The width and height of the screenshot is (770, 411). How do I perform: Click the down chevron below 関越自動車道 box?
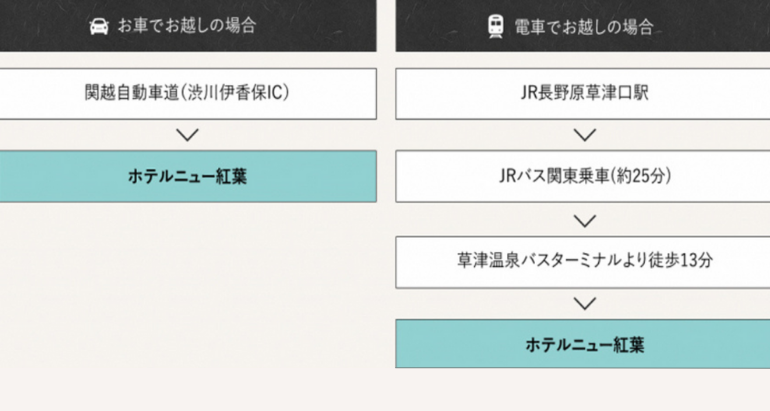[187, 135]
